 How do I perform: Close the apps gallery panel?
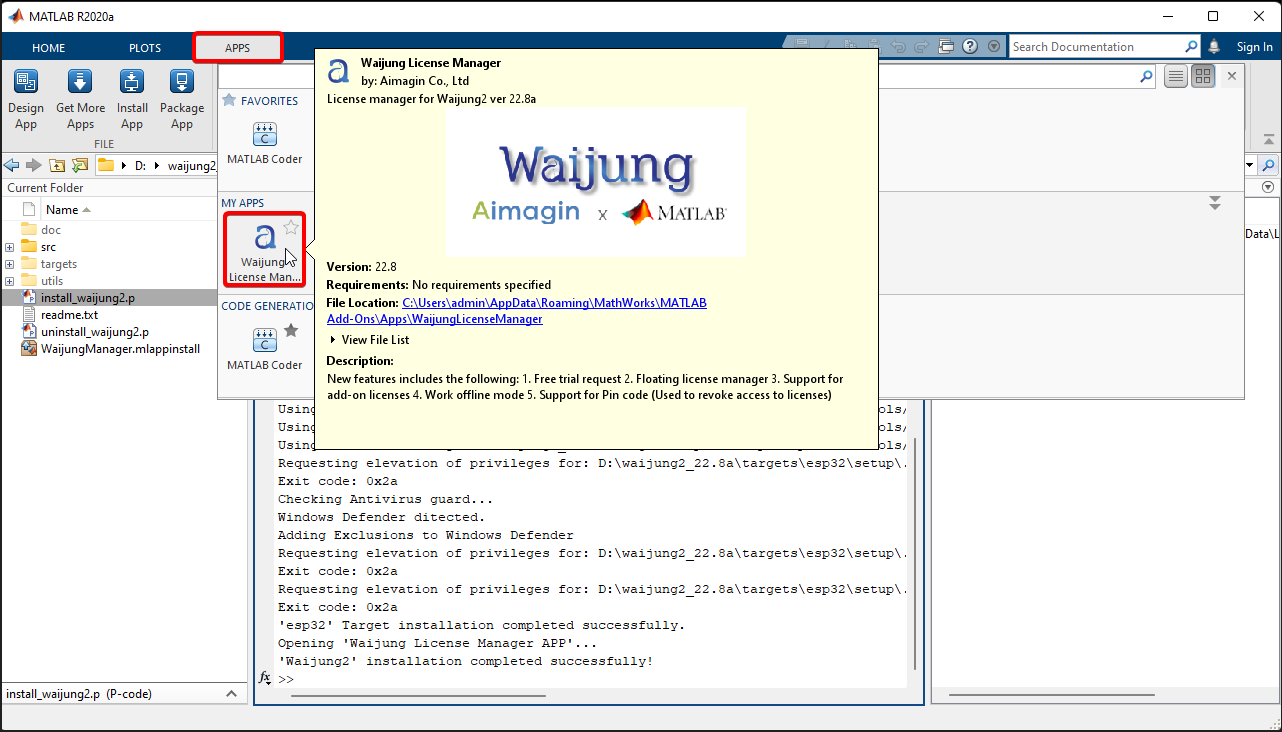coord(1232,76)
